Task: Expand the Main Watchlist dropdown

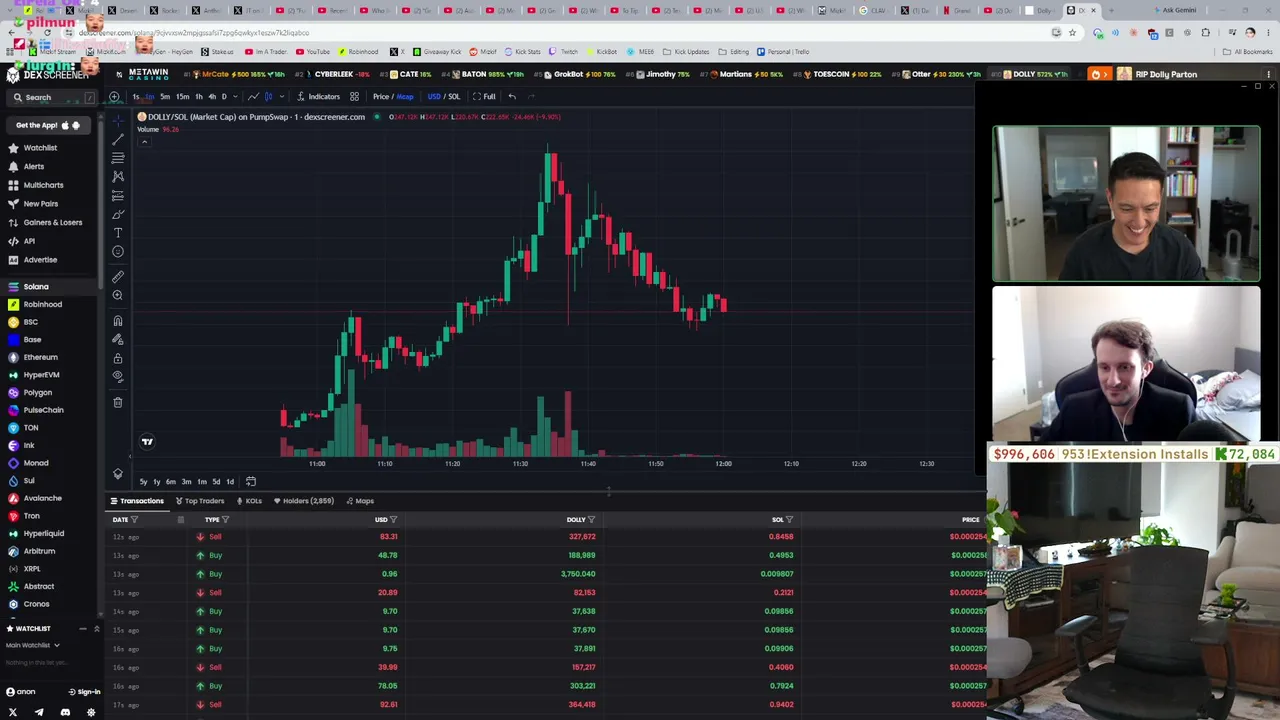Action: 32,645
